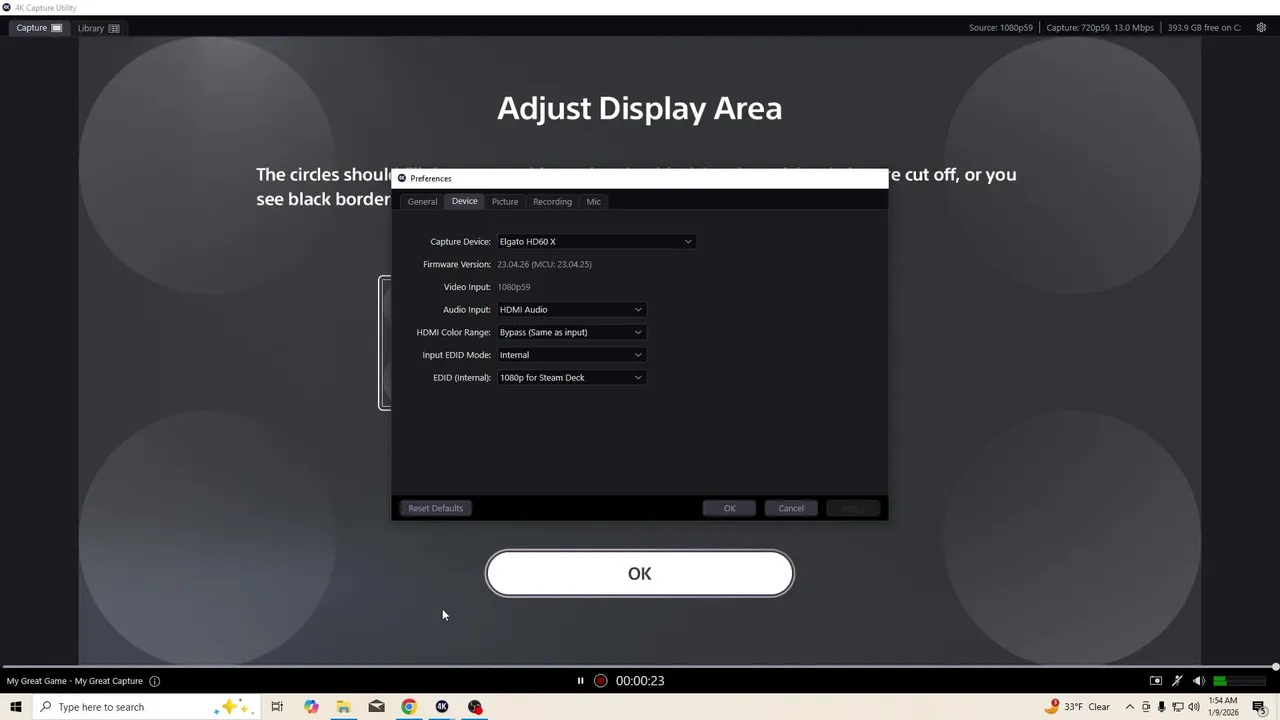
Task: Confirm Preferences with the OK button
Action: (729, 508)
